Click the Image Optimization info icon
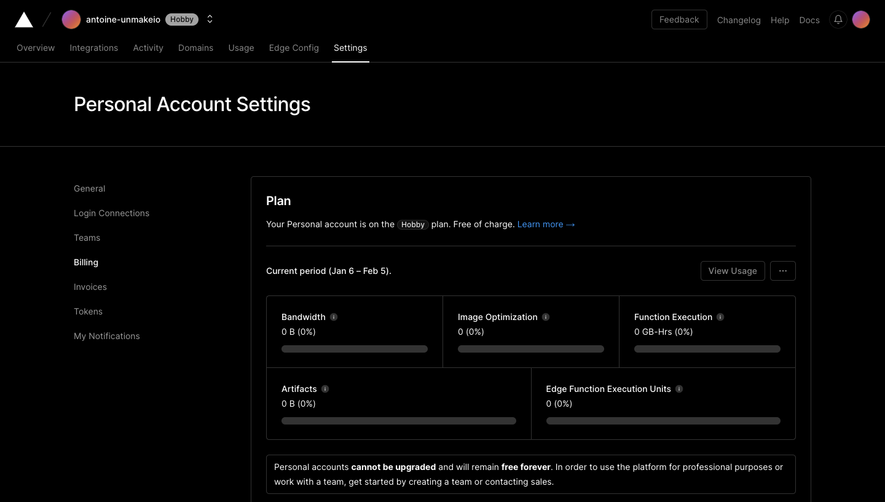The height and width of the screenshot is (502, 885). [546, 317]
